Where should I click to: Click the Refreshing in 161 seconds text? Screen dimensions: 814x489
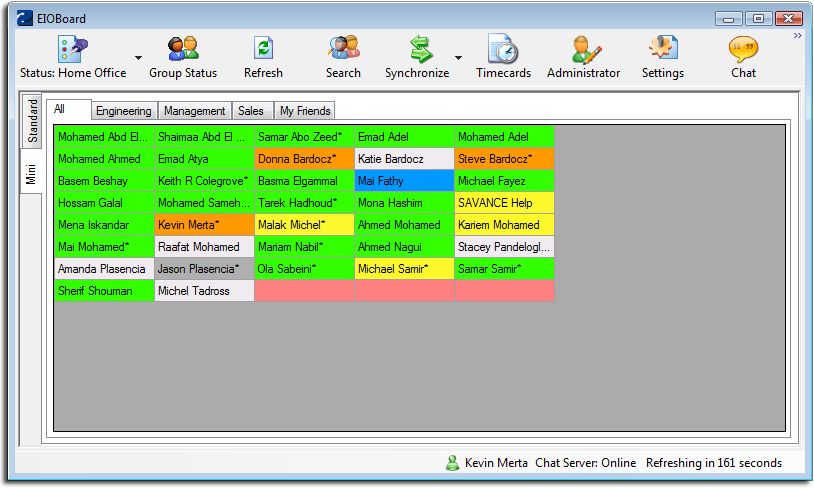coord(714,463)
